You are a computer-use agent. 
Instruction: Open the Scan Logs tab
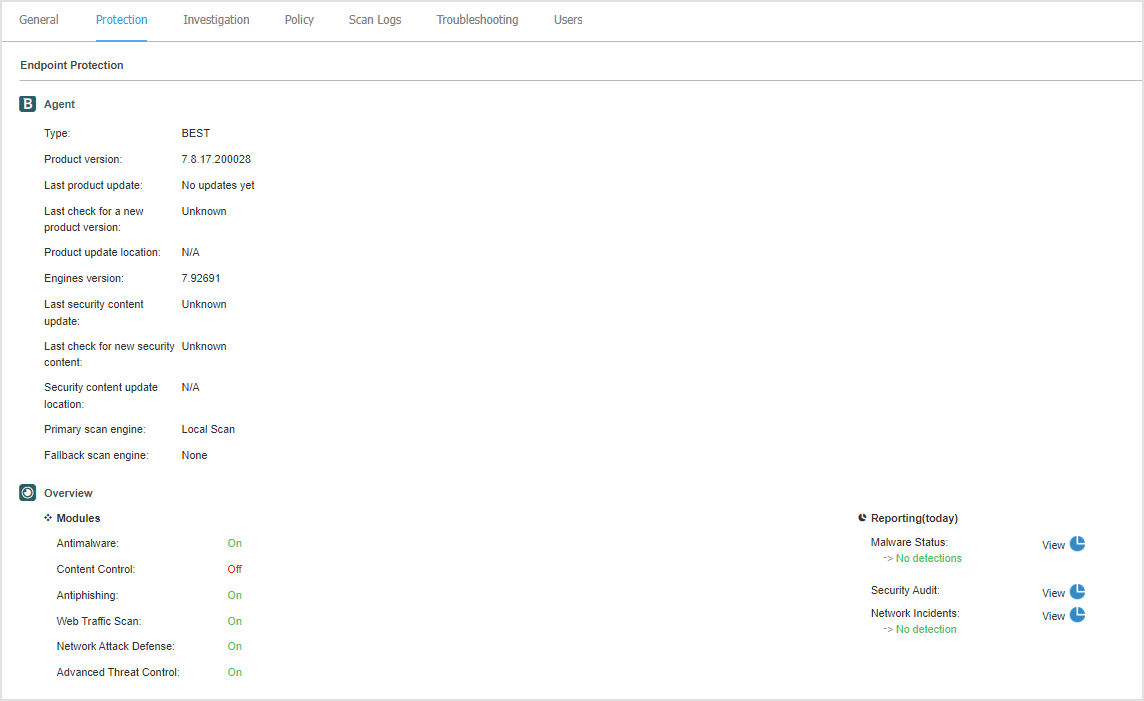tap(374, 19)
